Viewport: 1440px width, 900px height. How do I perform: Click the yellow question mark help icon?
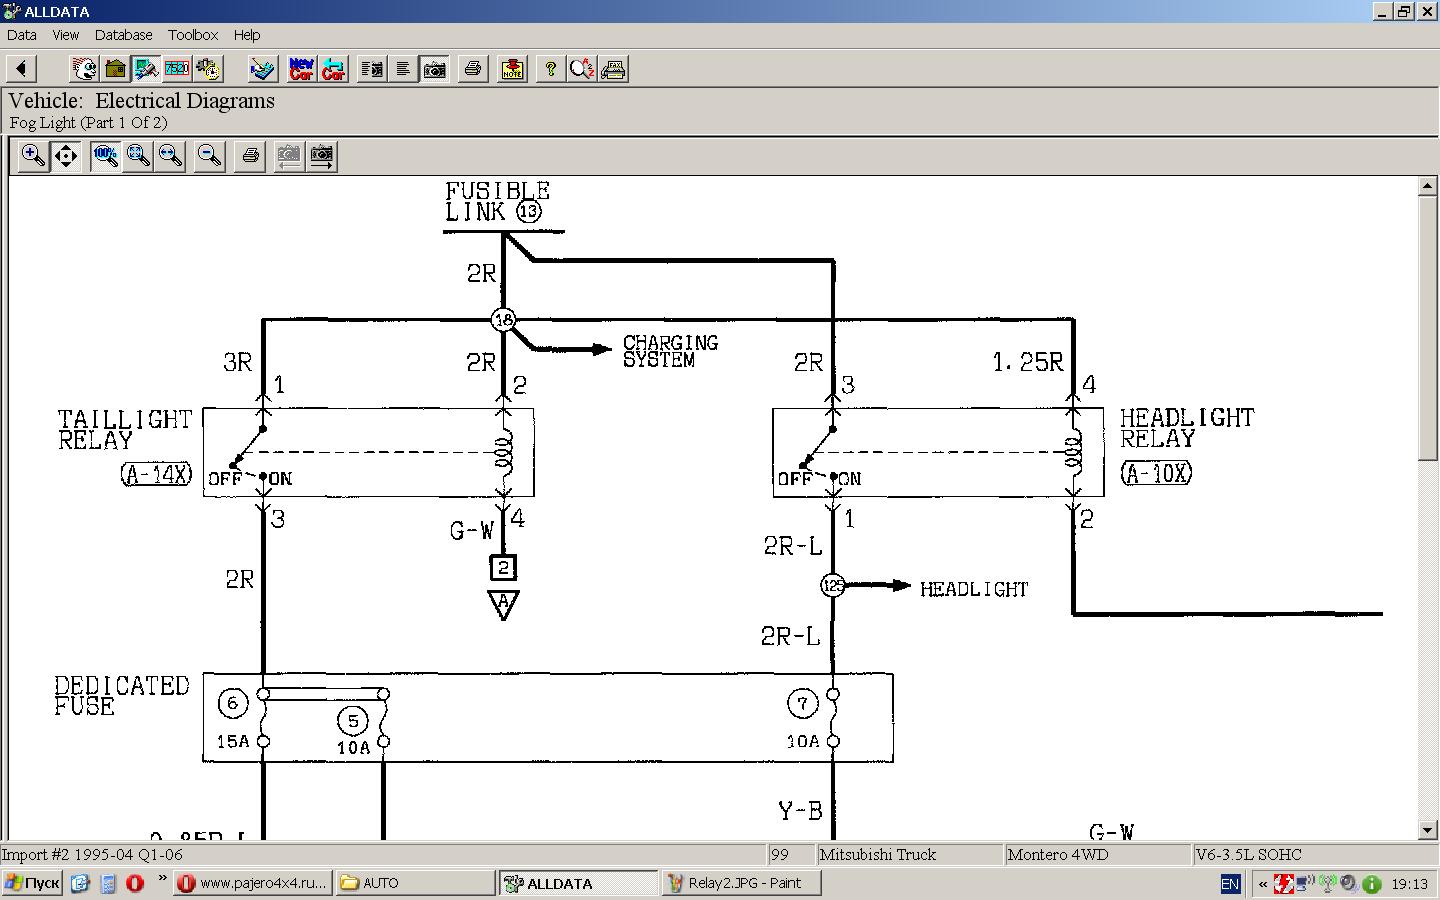click(x=550, y=69)
